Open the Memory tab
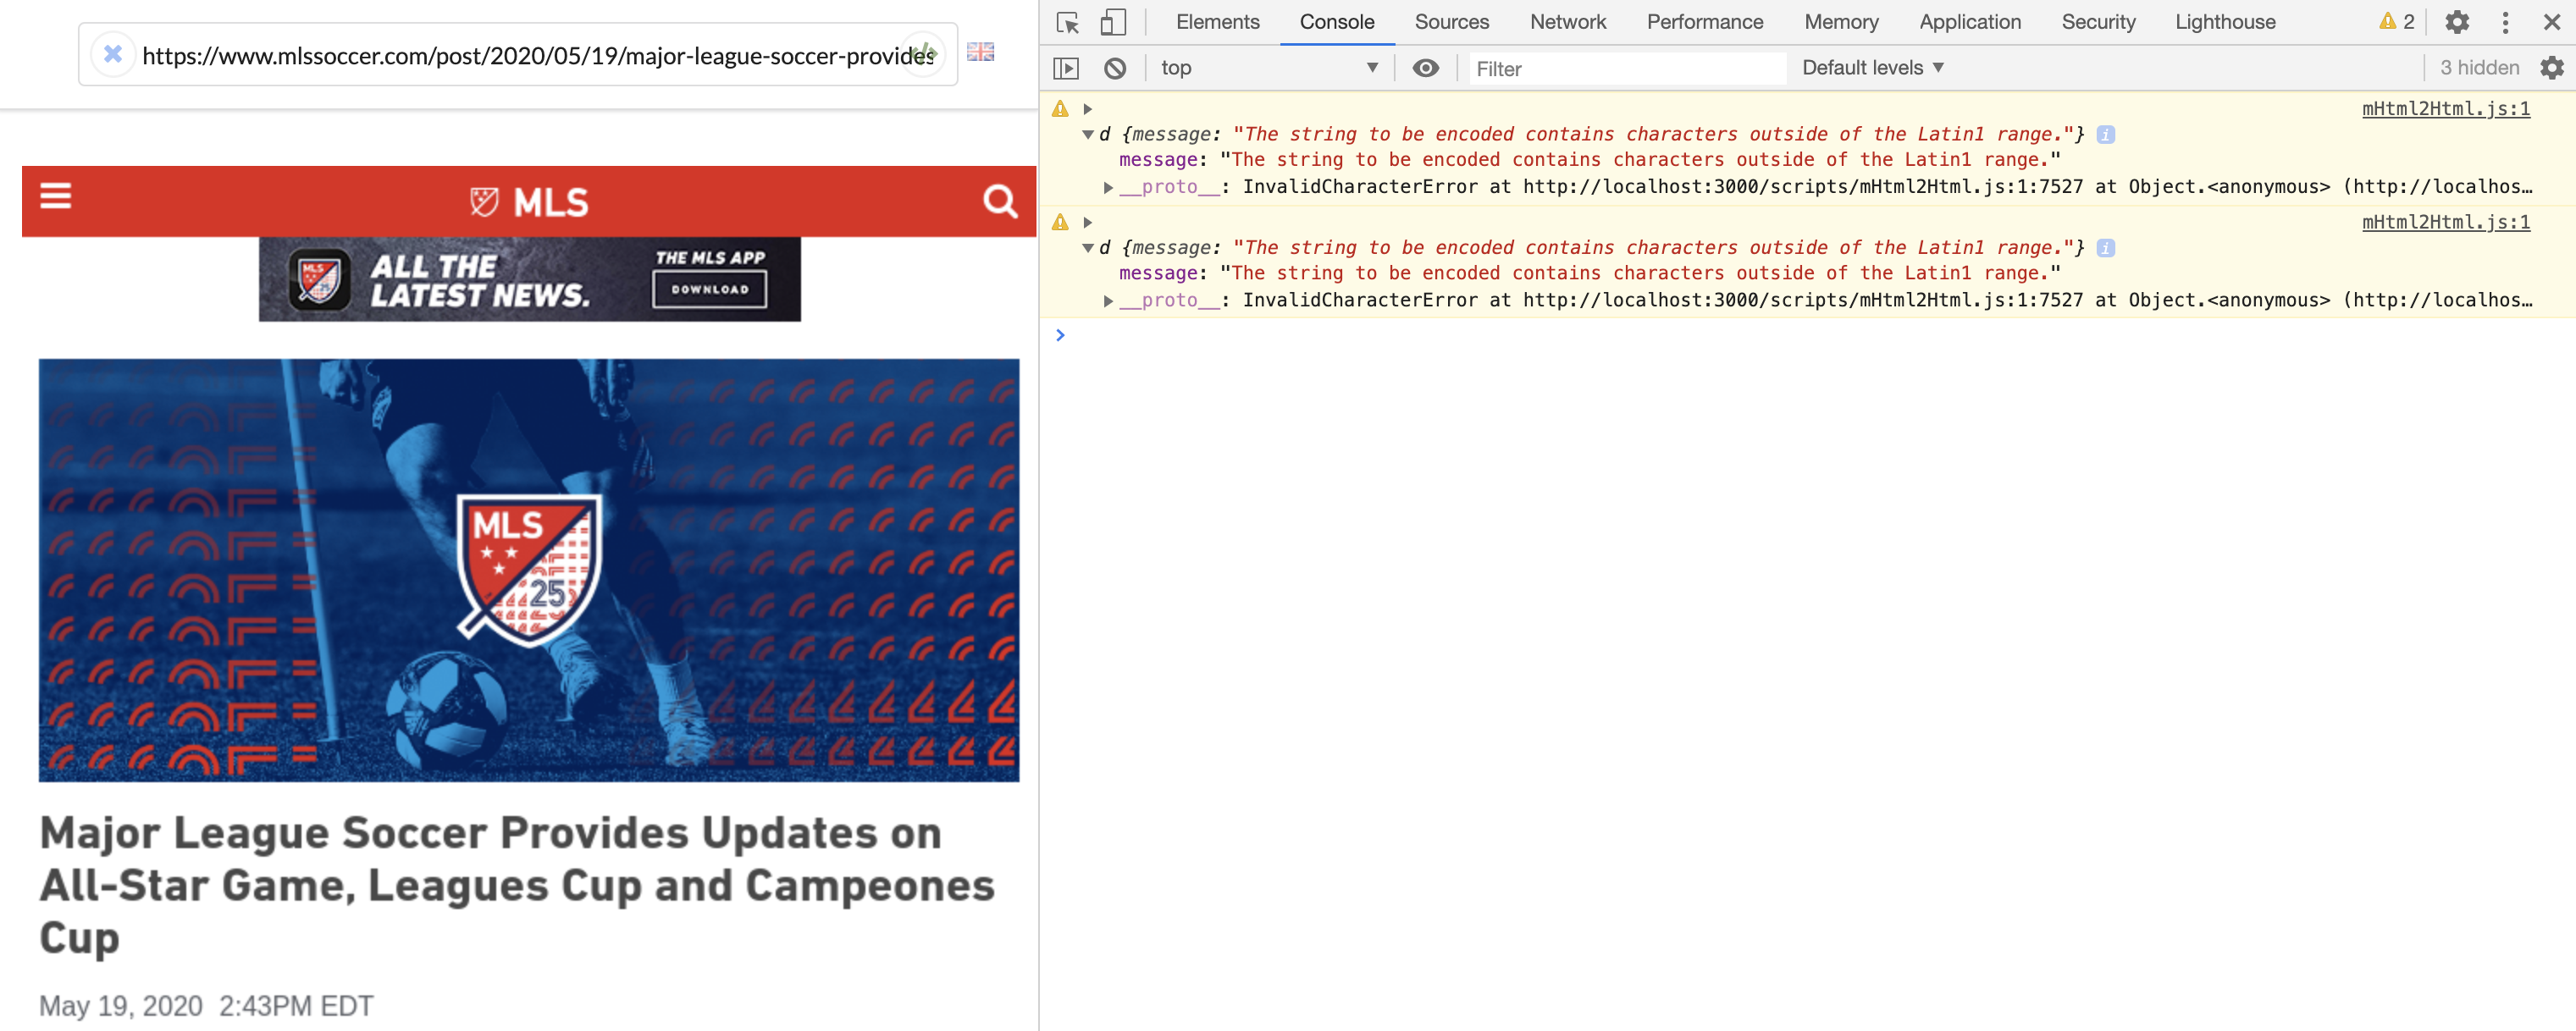The image size is (2576, 1031). point(1841,22)
